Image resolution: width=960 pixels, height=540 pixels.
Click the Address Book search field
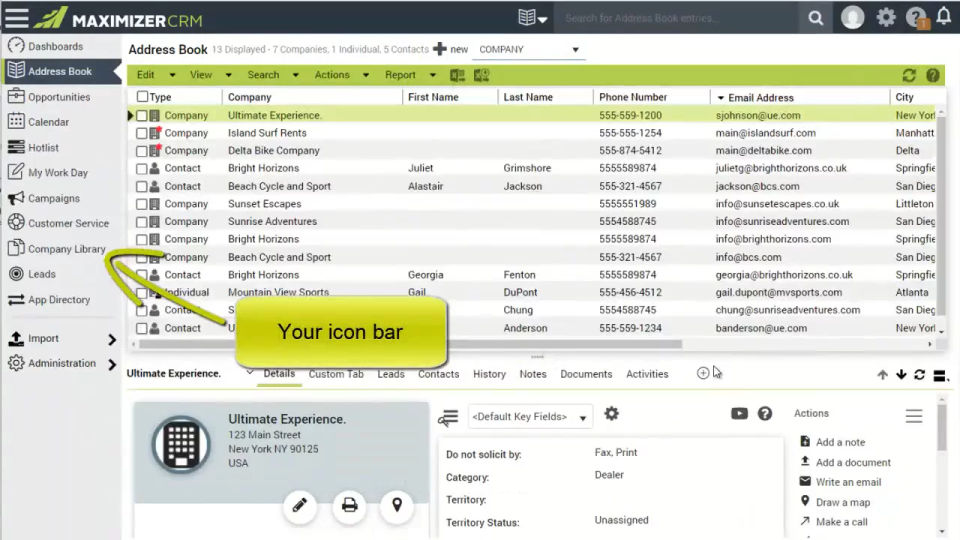[x=678, y=18]
